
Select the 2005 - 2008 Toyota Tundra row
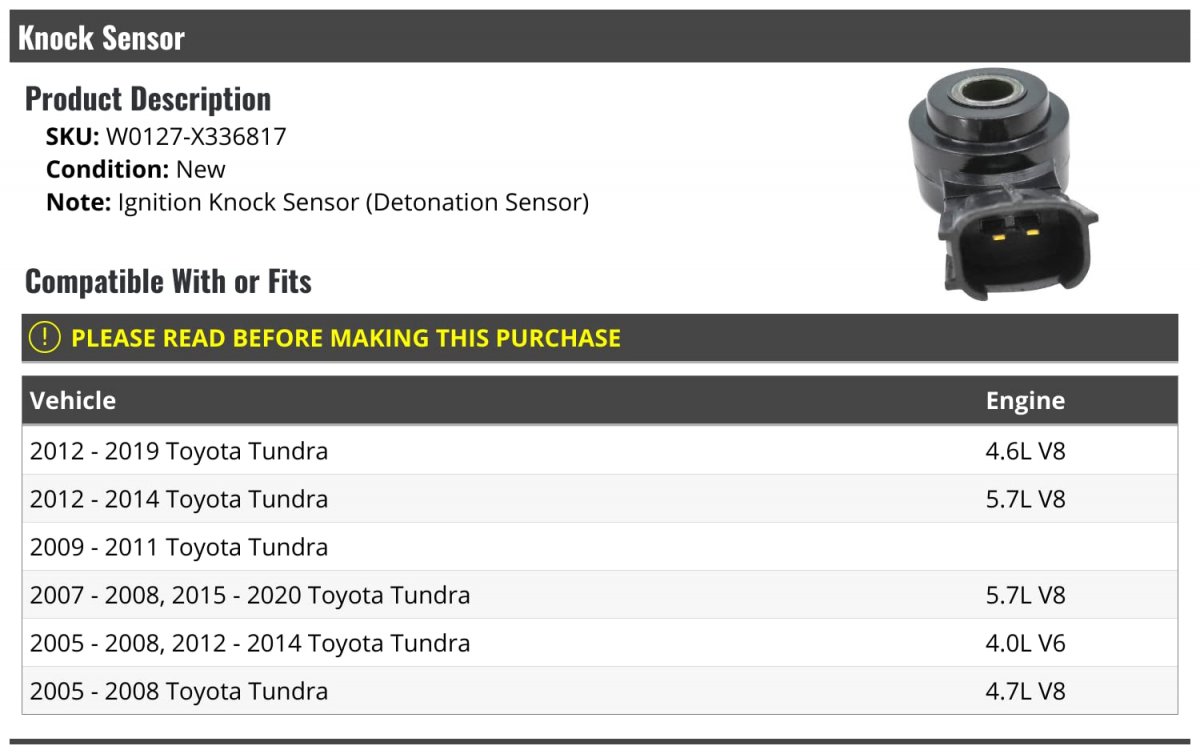[600, 691]
